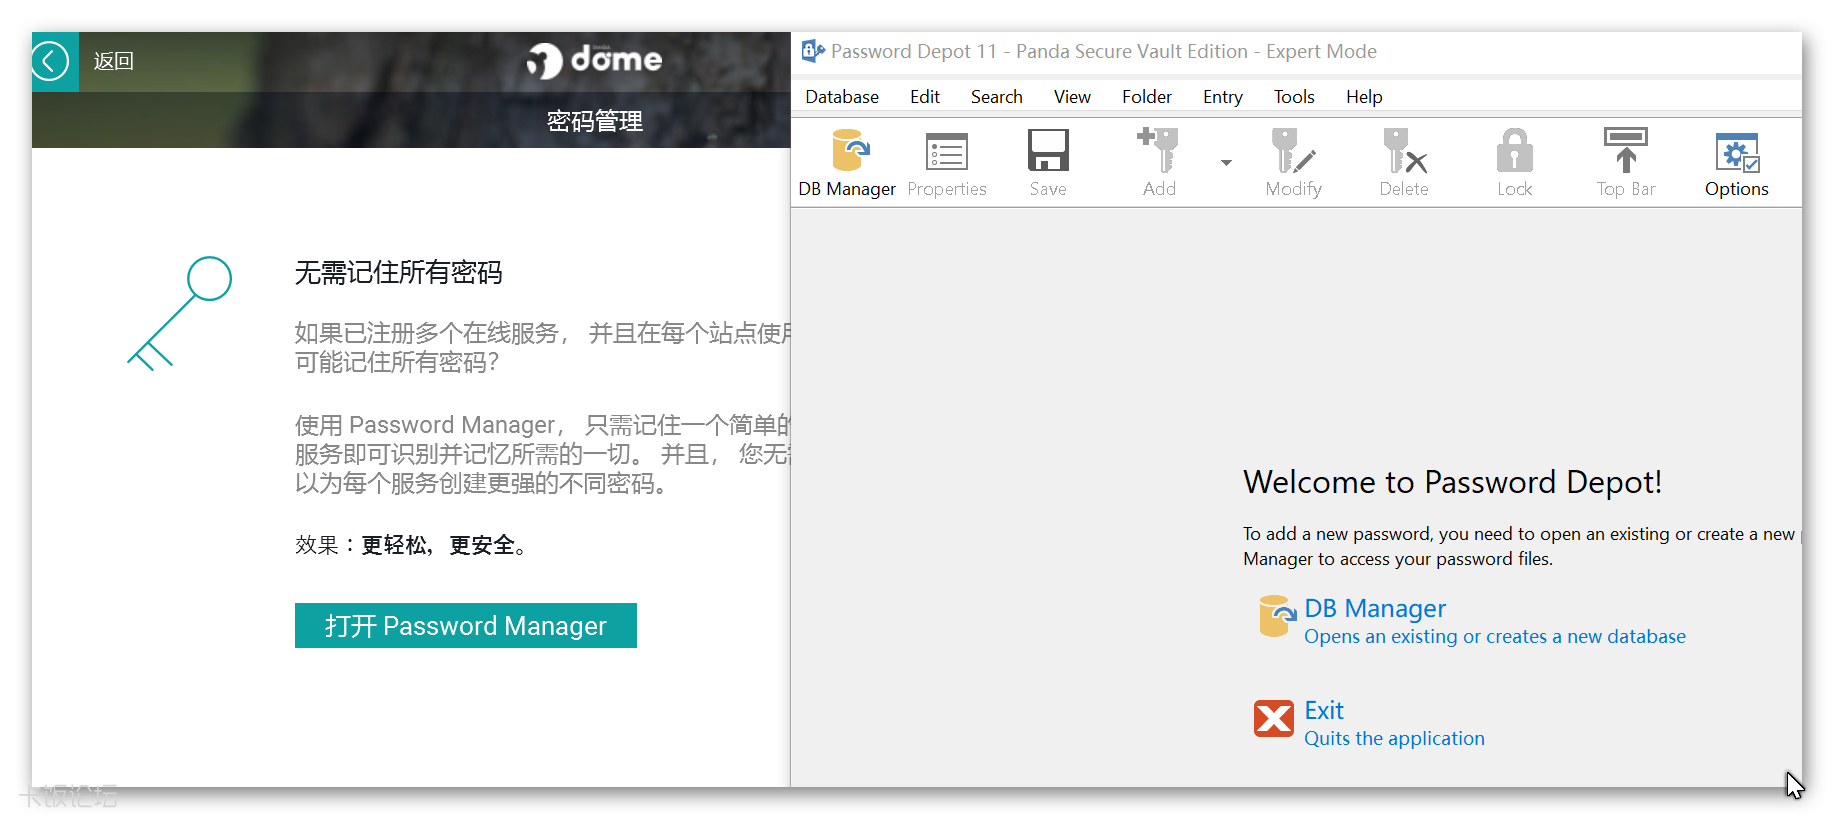Viewport: 1834px width, 819px height.
Task: Click the Delete key icon
Action: click(1403, 163)
